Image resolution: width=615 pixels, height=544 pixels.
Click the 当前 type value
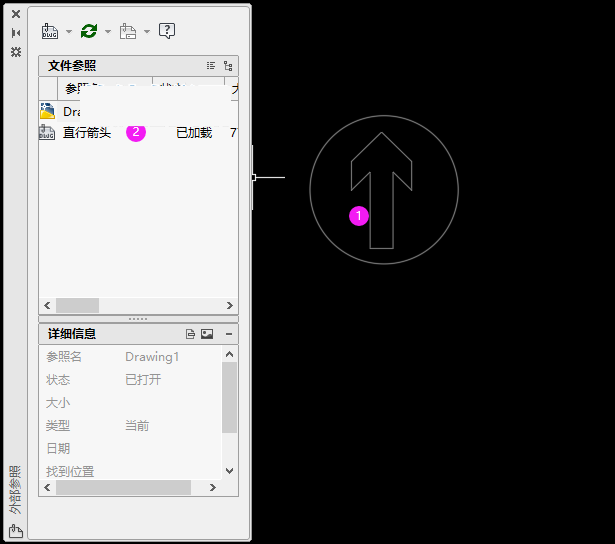point(137,426)
